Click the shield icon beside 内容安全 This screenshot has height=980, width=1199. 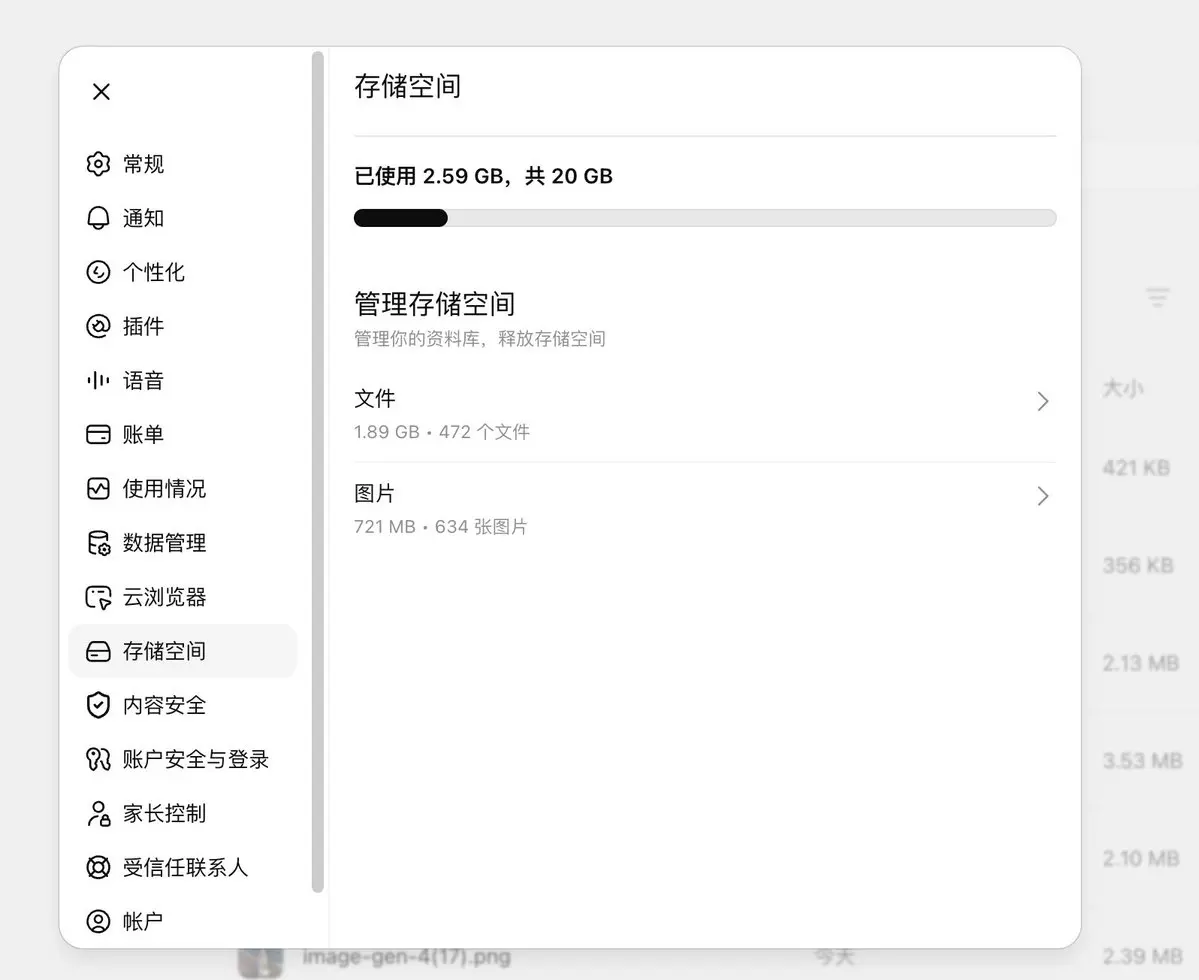[98, 705]
